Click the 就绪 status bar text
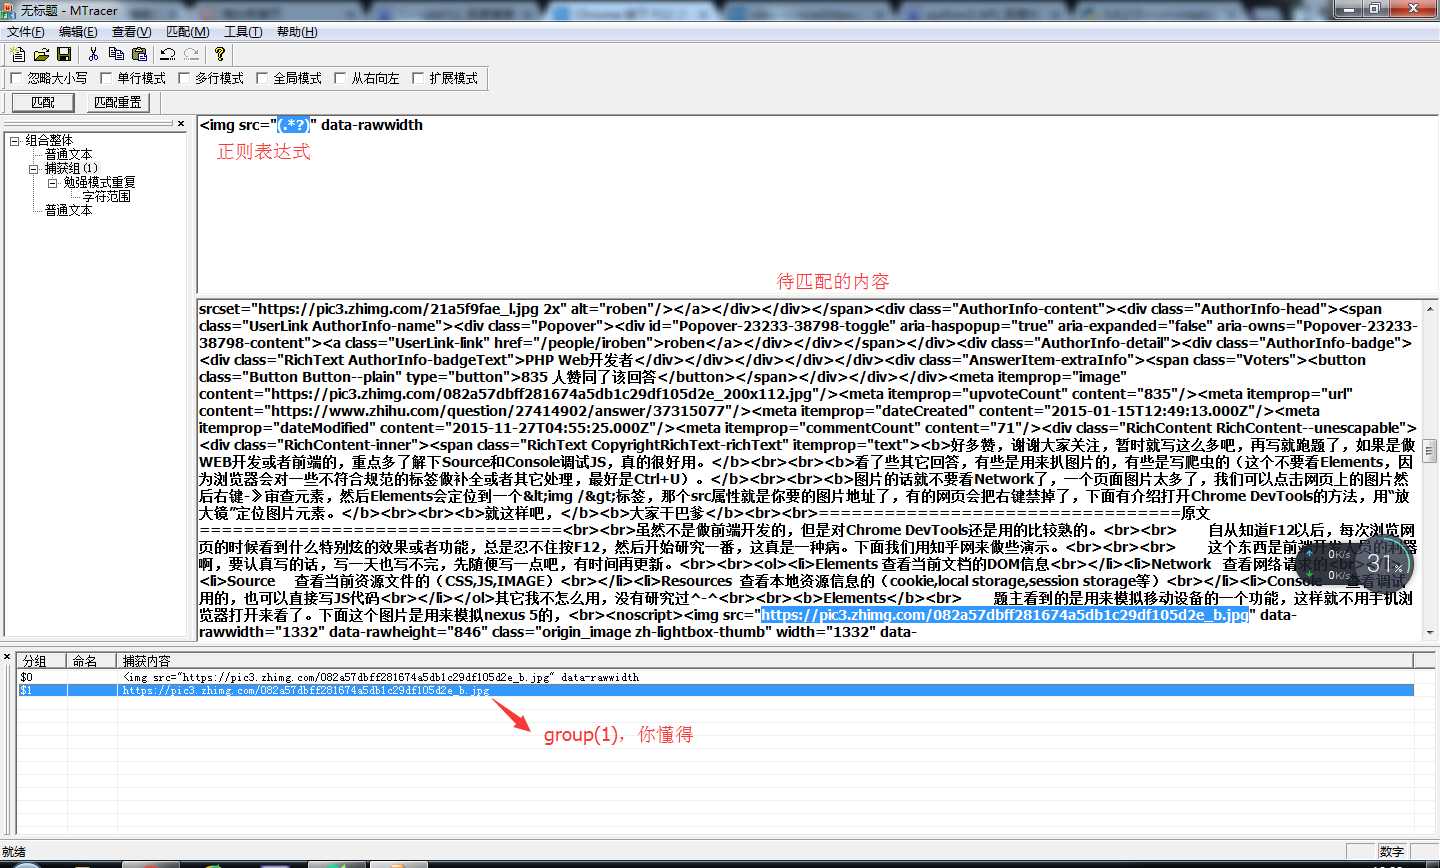 click(14, 852)
